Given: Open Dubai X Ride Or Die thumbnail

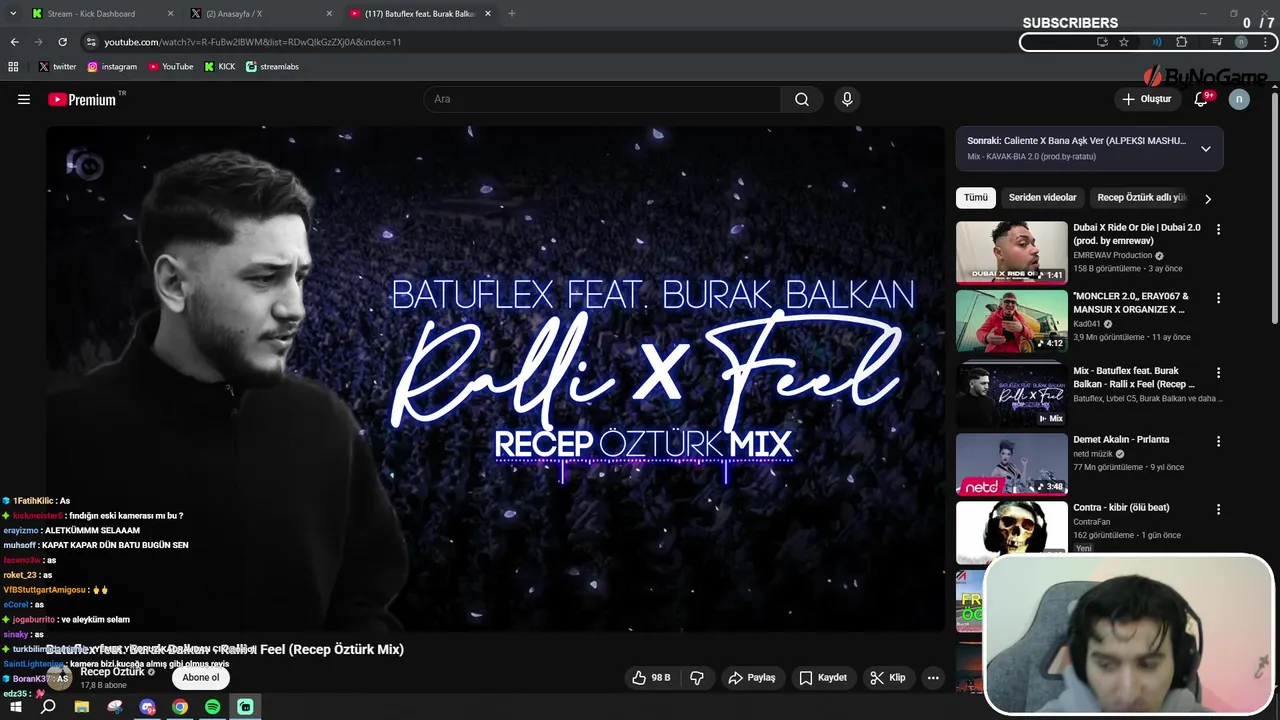Looking at the screenshot, I should (x=1011, y=253).
